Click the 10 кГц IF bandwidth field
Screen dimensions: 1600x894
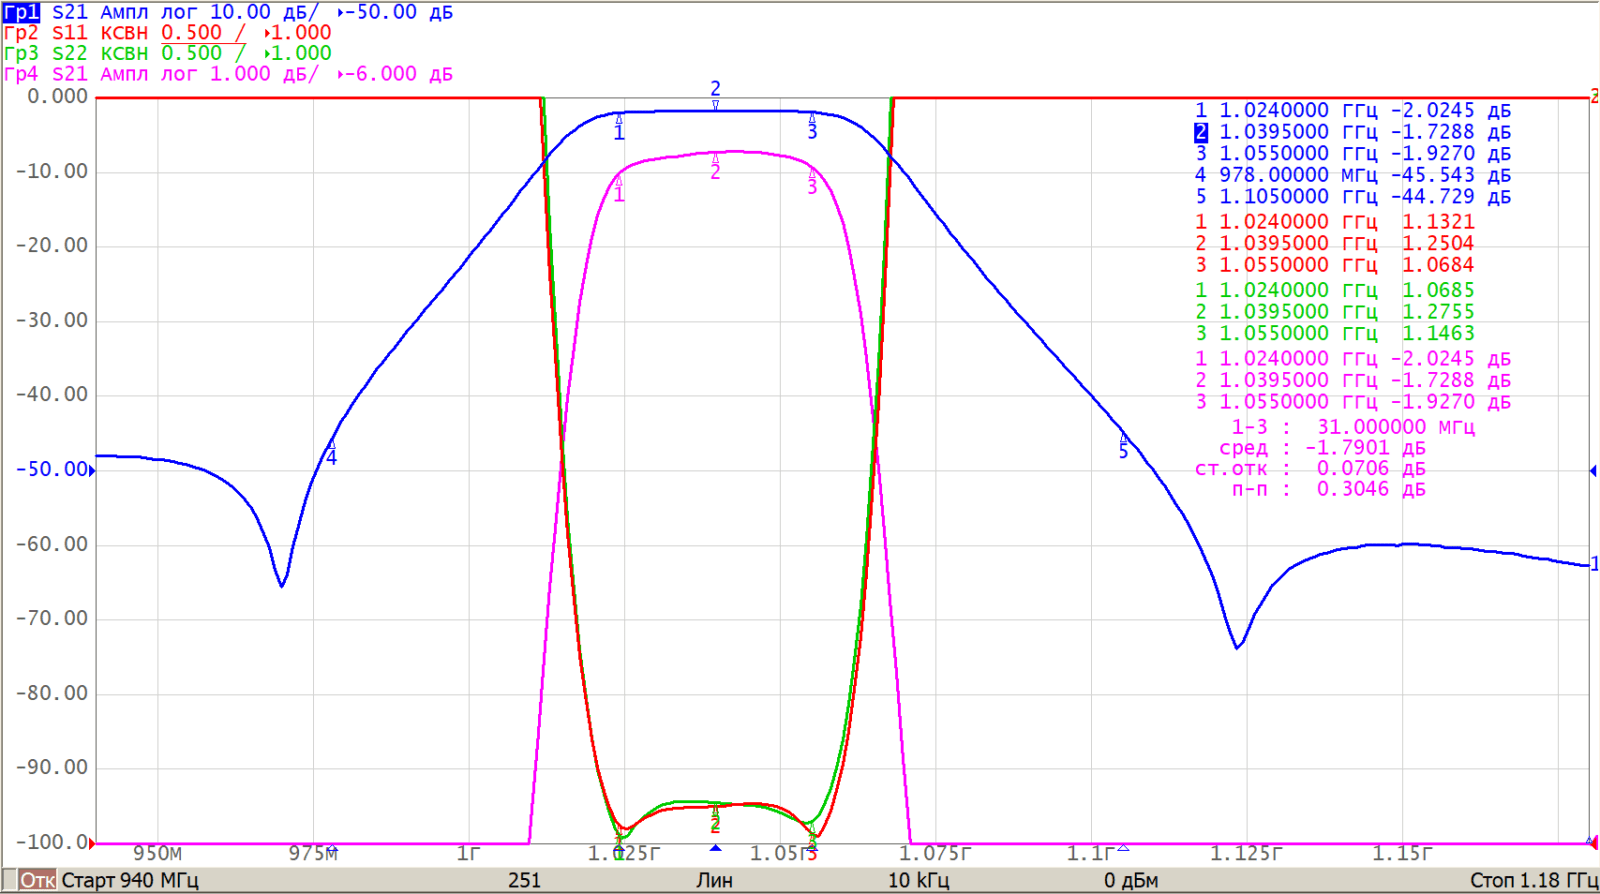pos(918,881)
